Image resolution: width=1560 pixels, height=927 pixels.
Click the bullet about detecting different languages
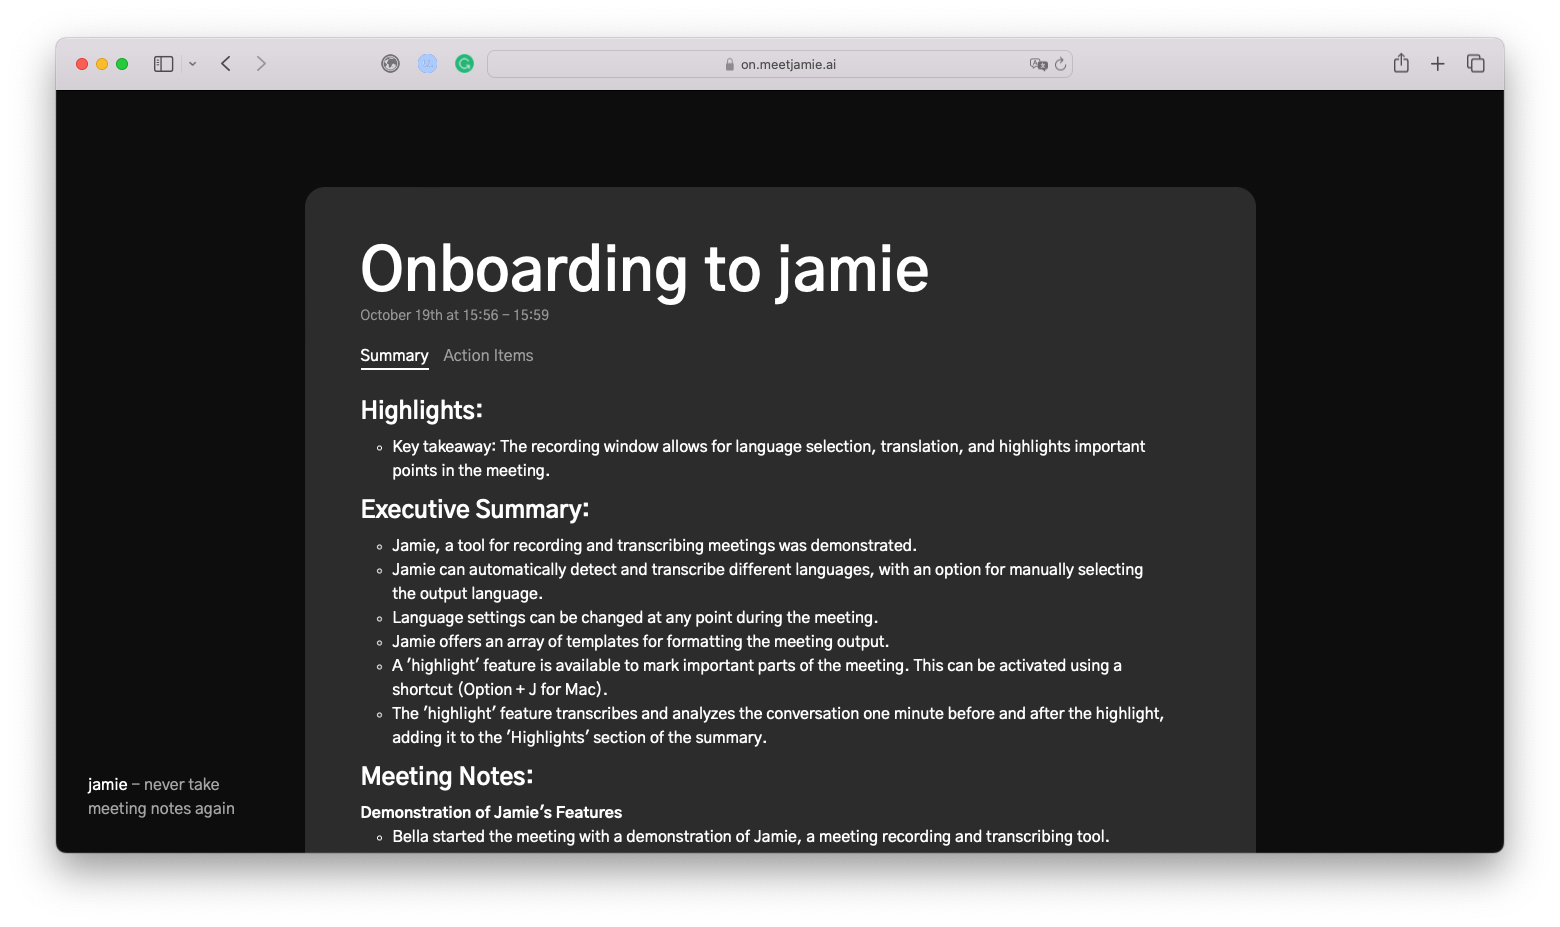coord(767,581)
